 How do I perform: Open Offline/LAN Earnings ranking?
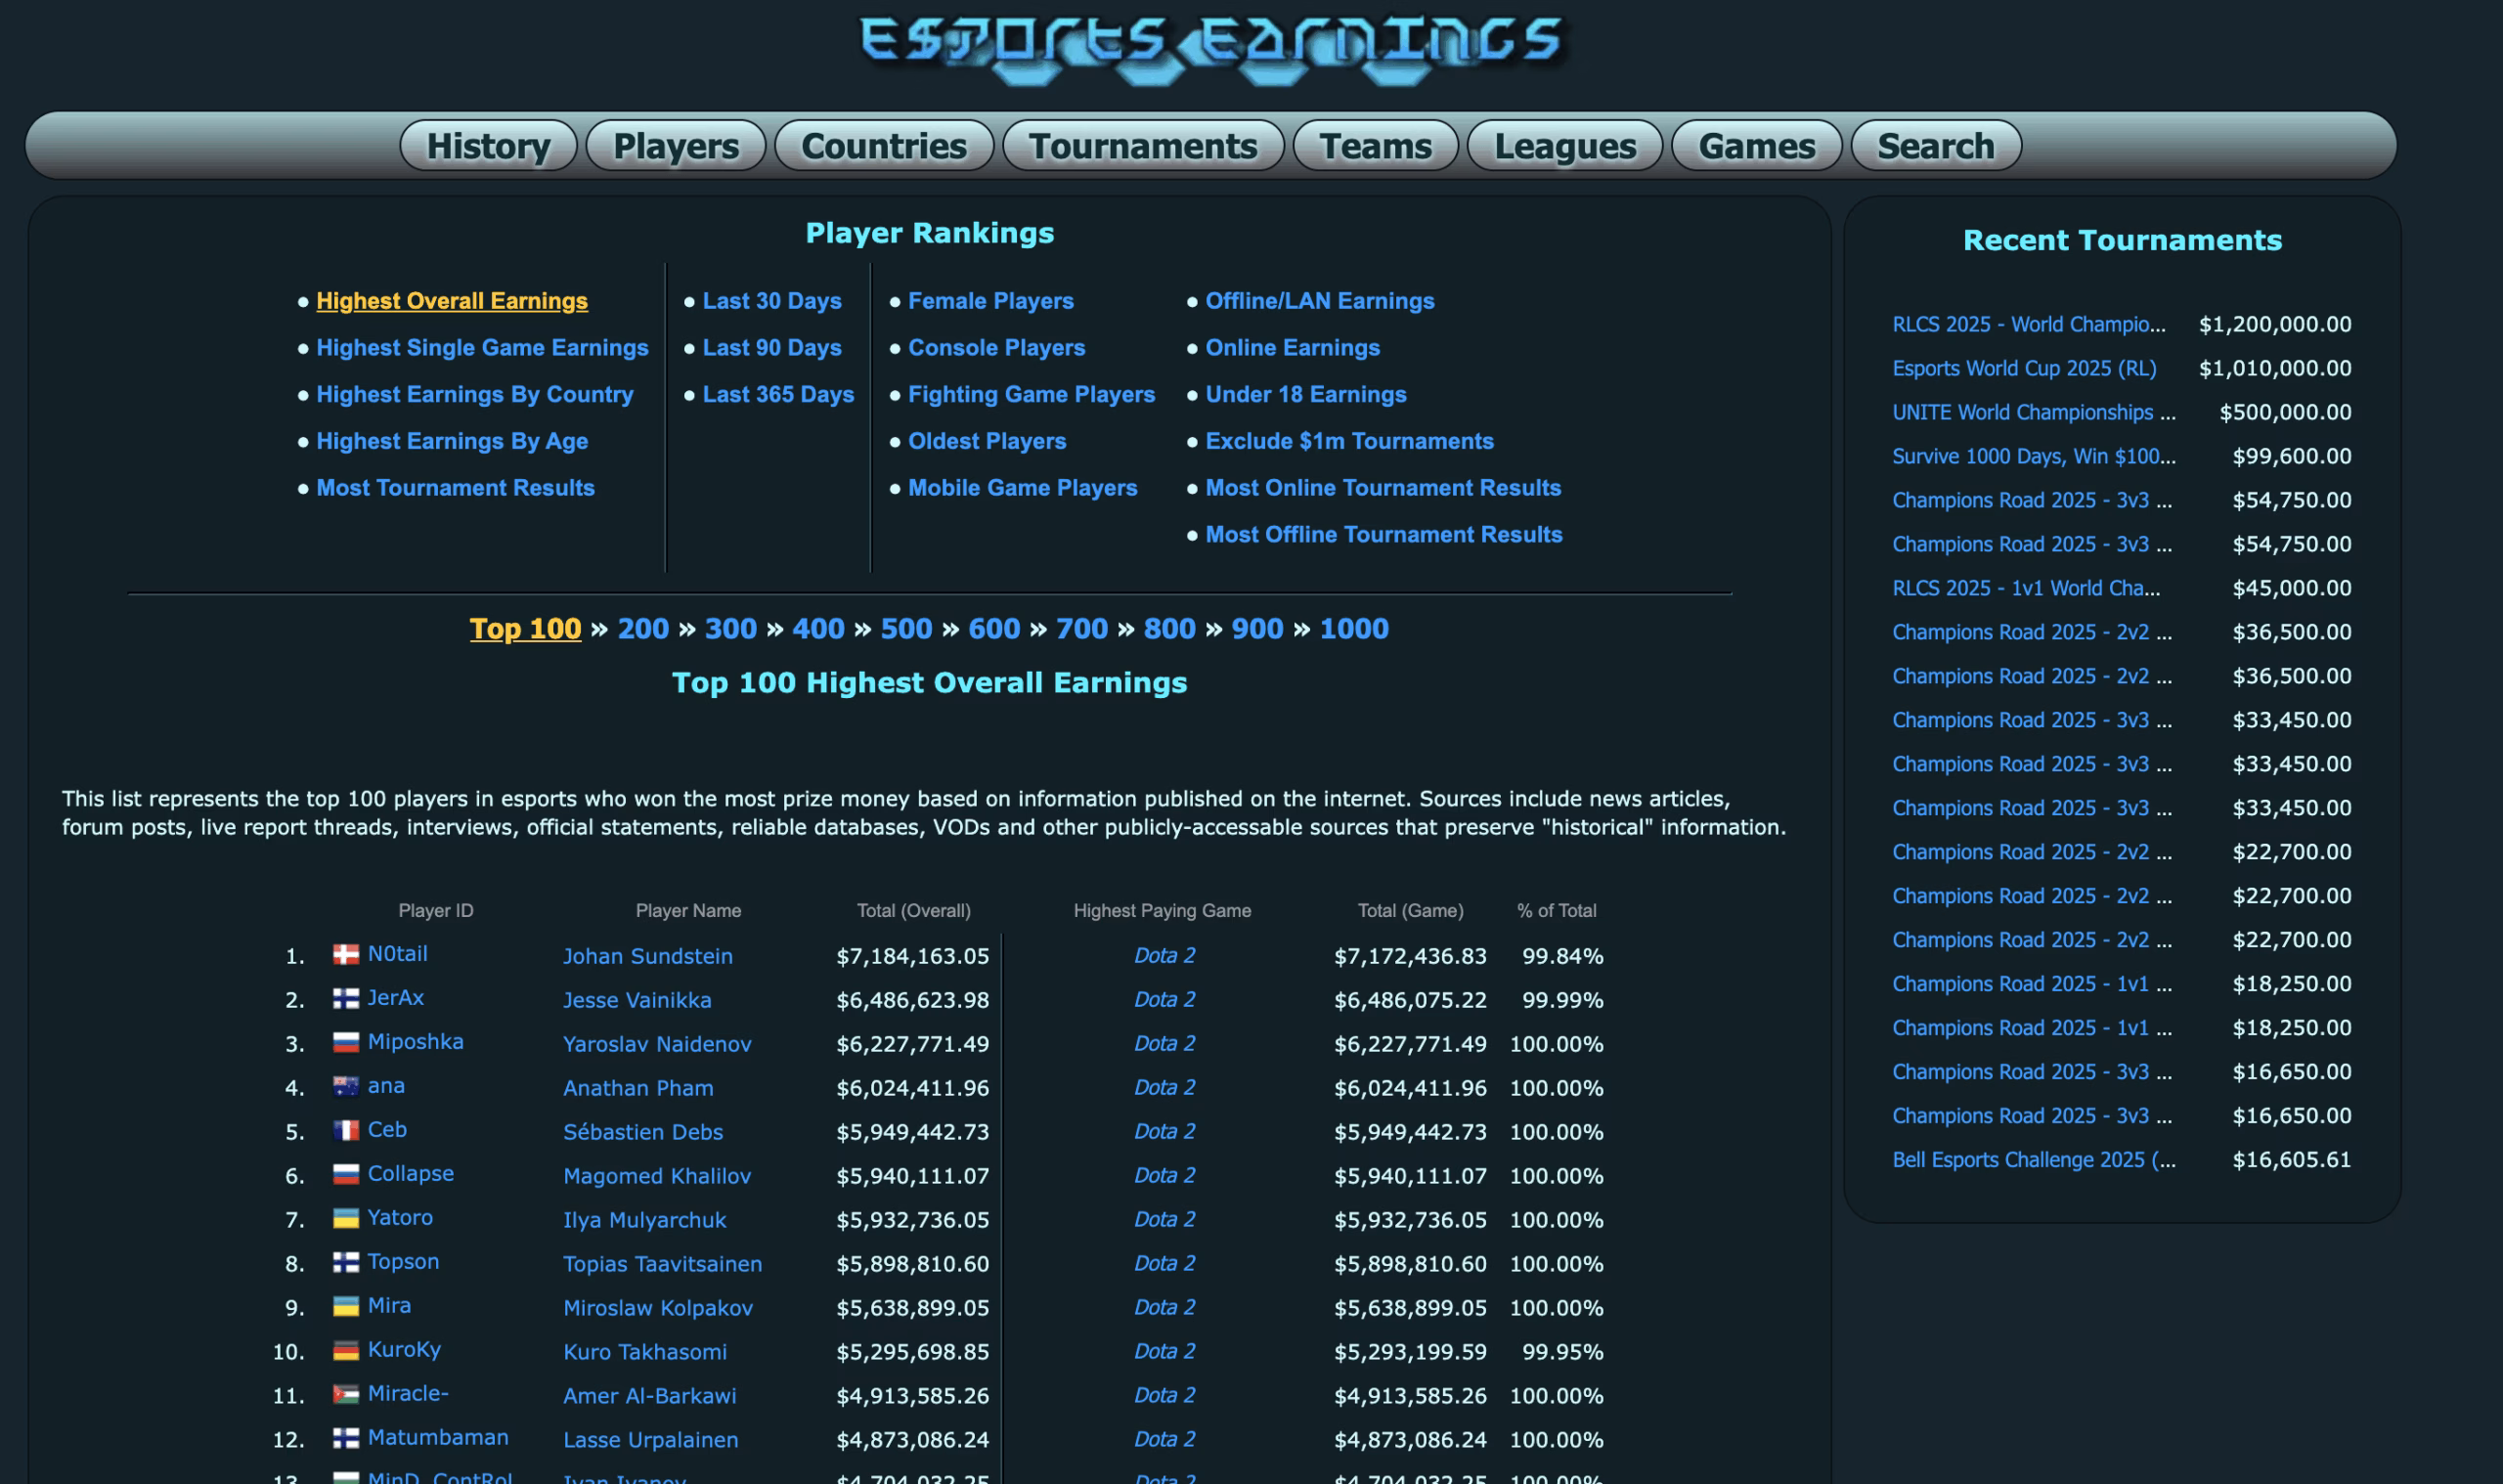click(x=1320, y=301)
